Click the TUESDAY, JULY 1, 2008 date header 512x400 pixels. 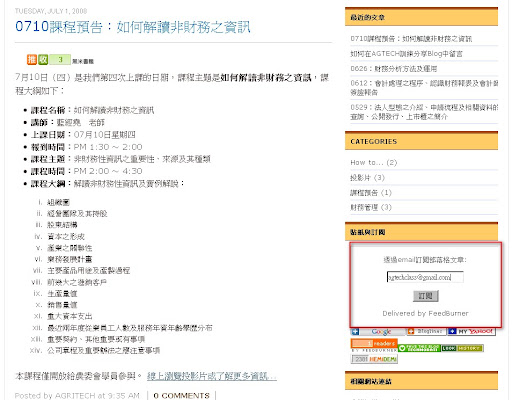pos(51,11)
